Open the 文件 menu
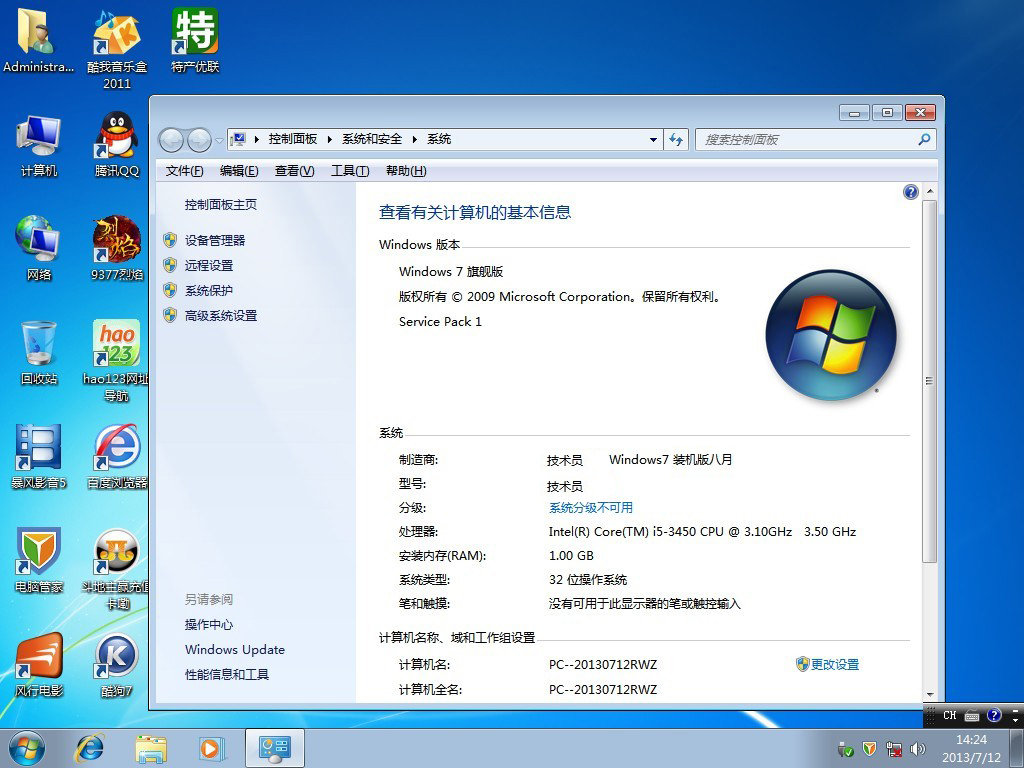 pos(184,171)
